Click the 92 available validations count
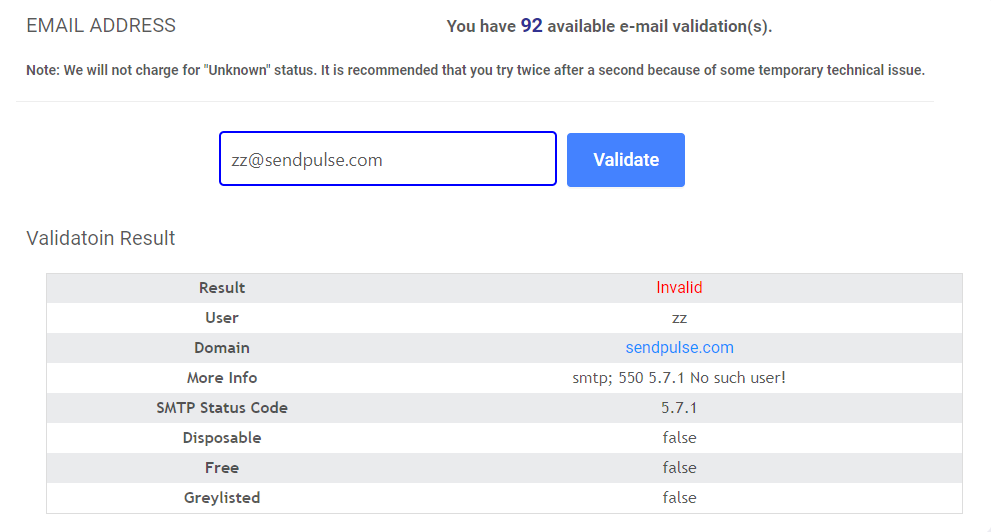 531,26
